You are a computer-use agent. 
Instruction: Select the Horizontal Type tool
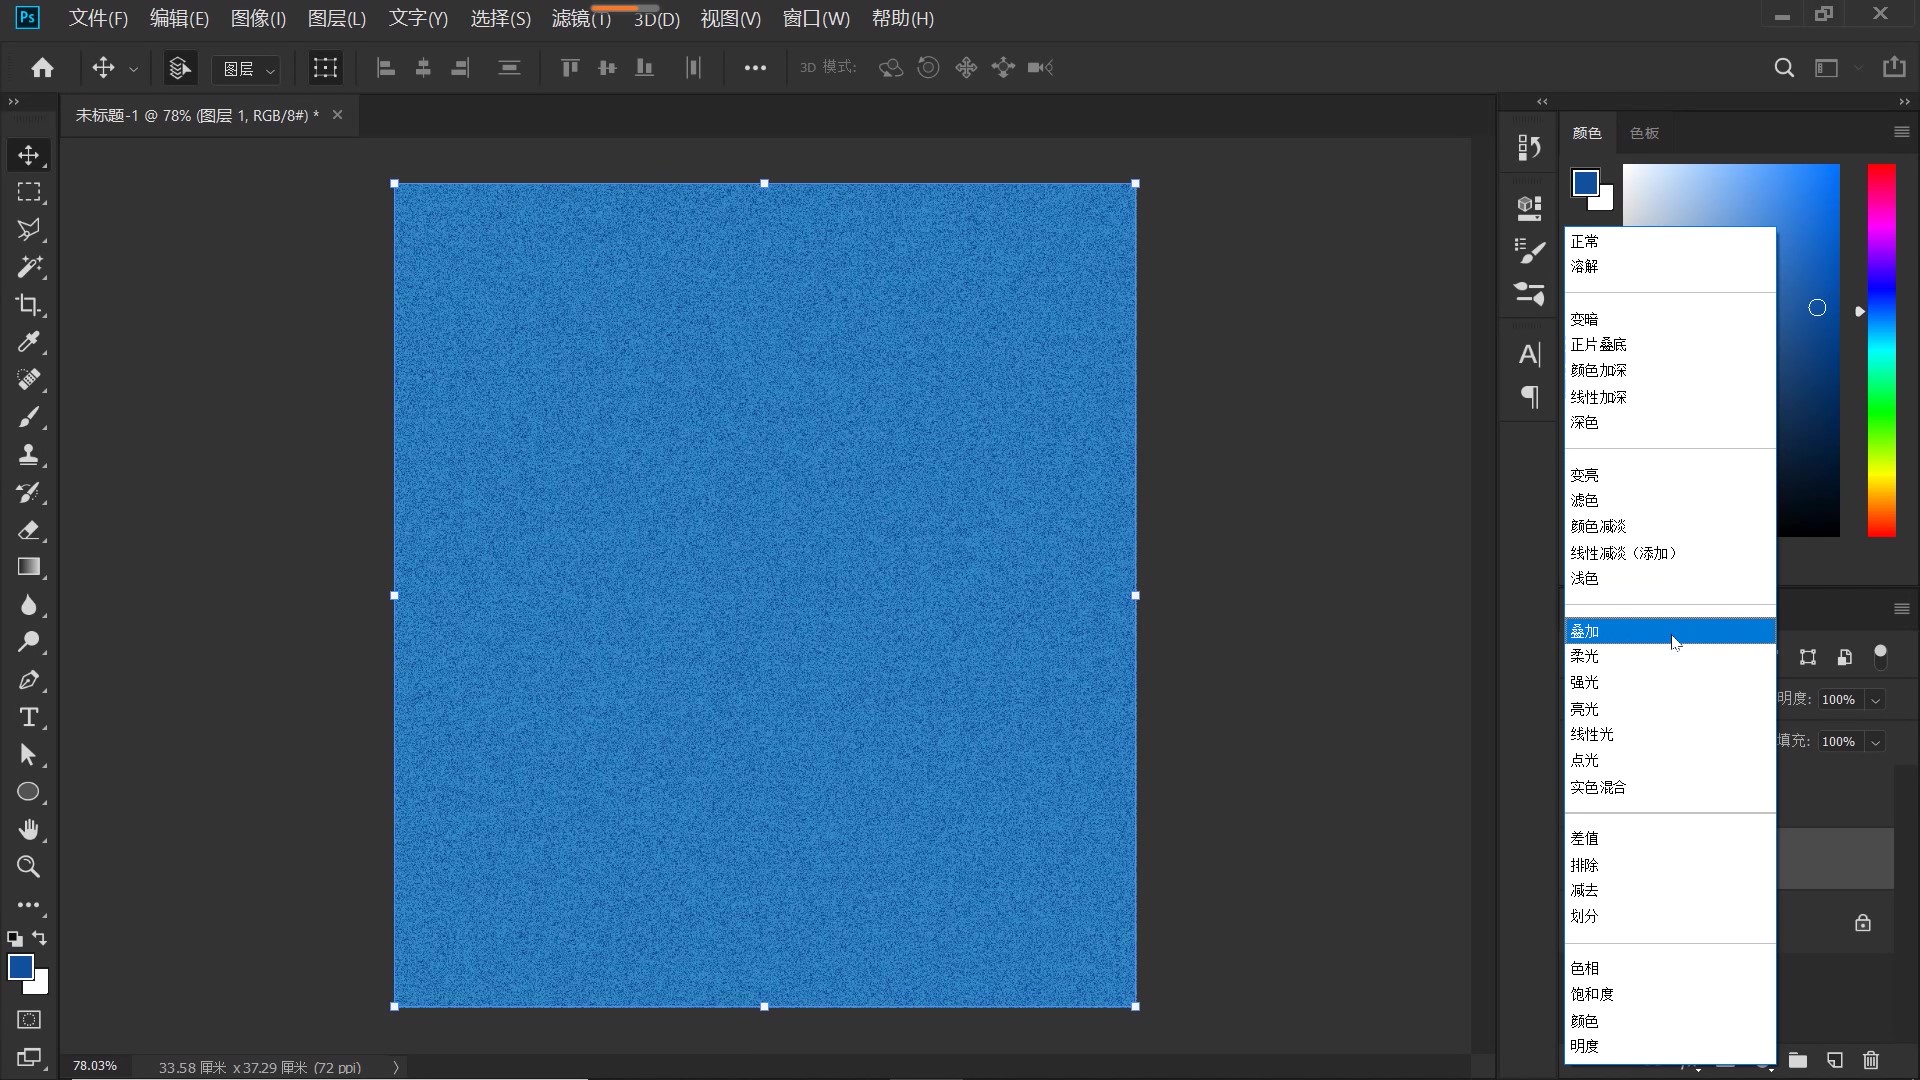pyautogui.click(x=29, y=717)
